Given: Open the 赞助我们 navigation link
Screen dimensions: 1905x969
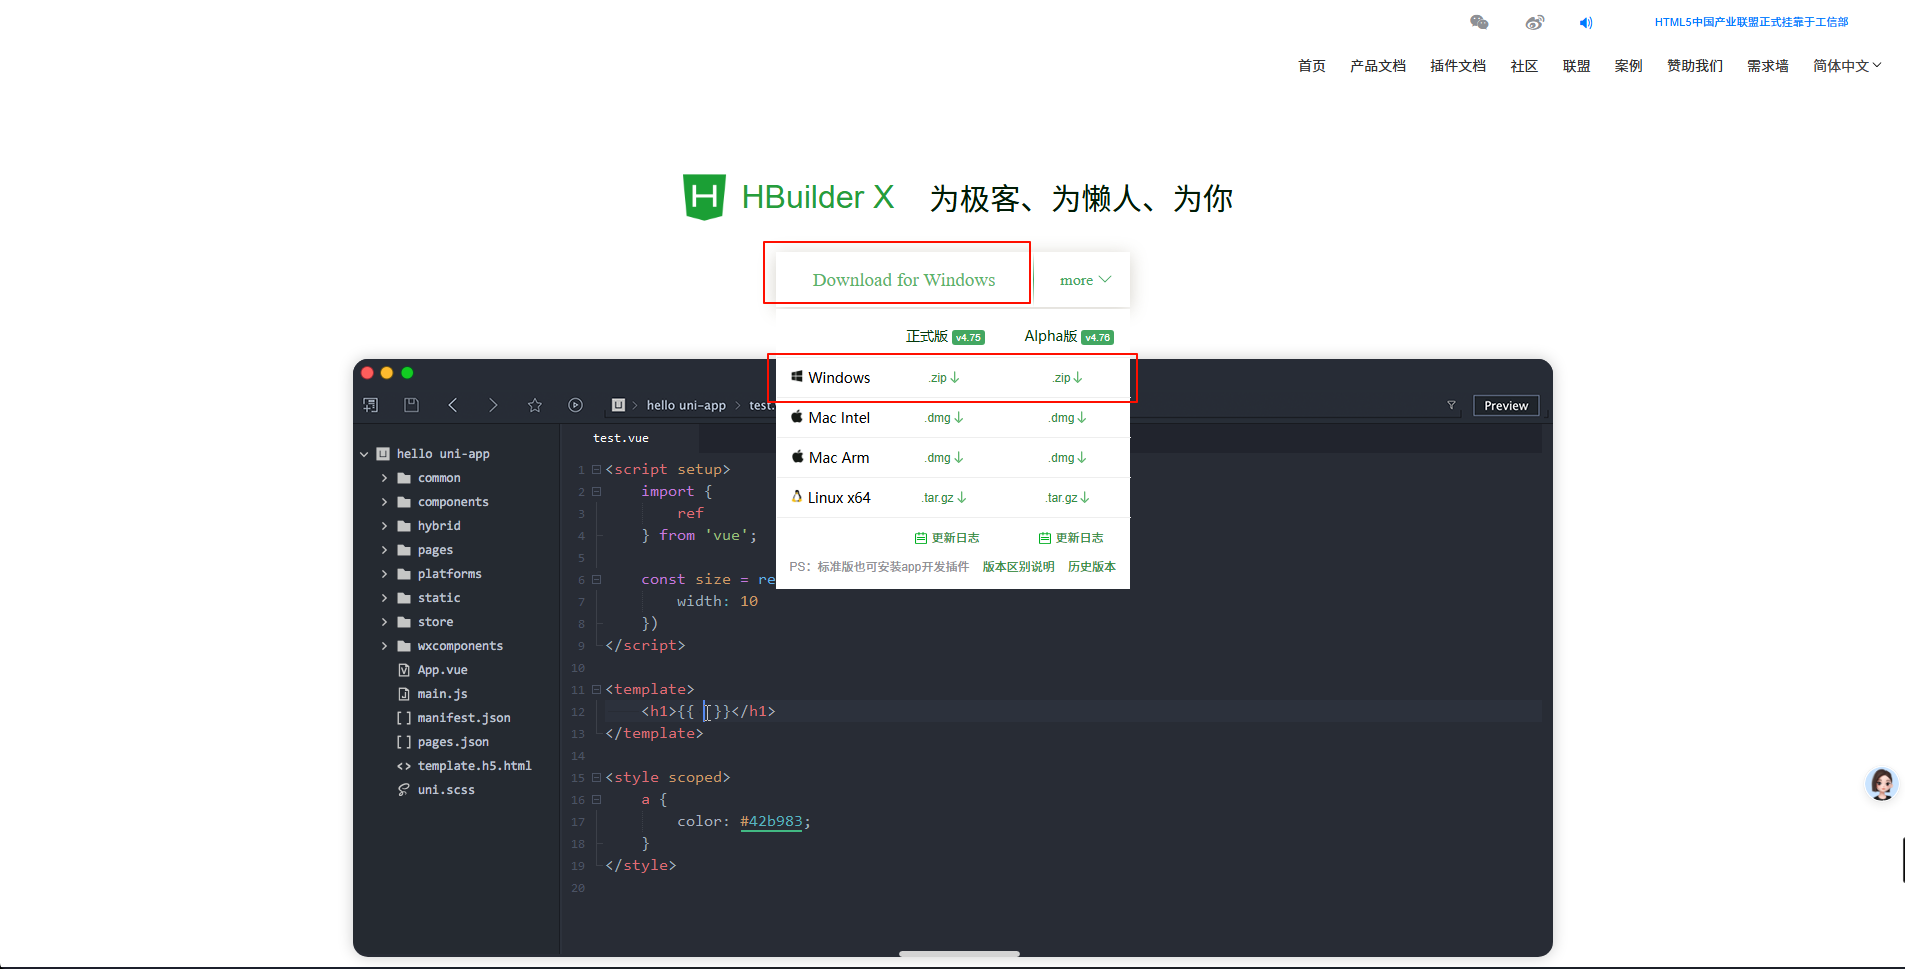Looking at the screenshot, I should tap(1695, 66).
